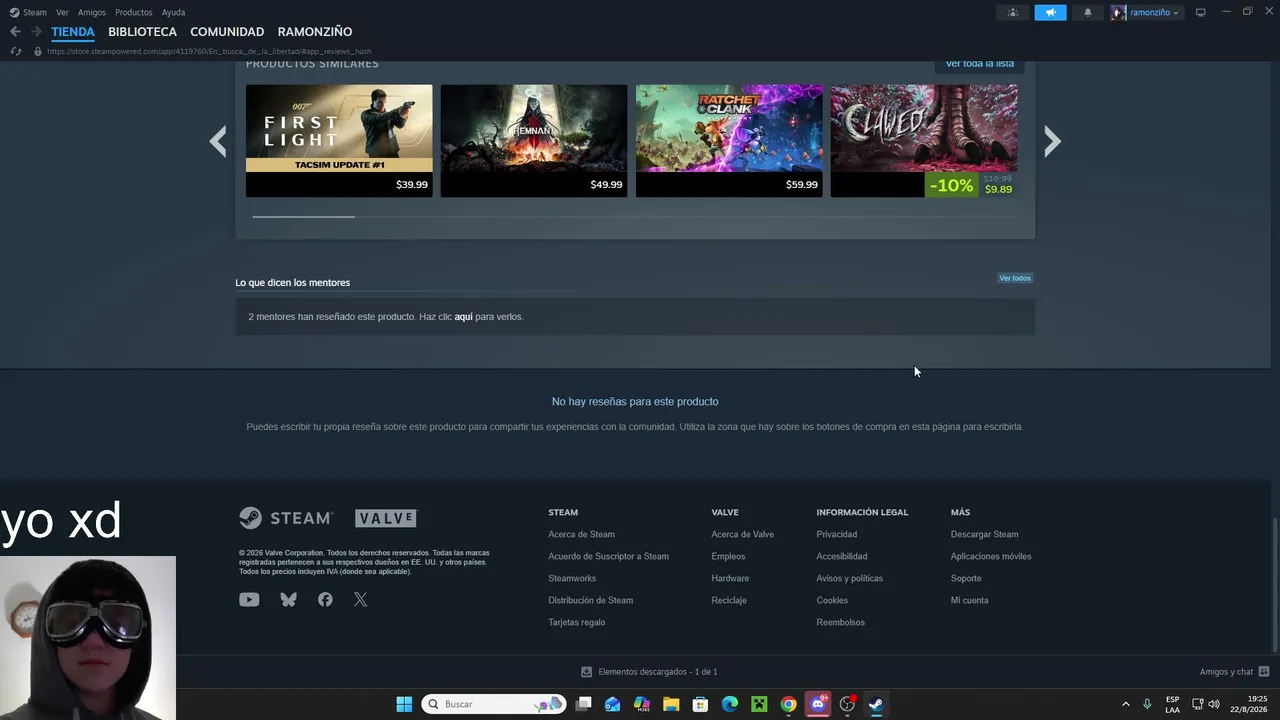This screenshot has height=720, width=1280.
Task: Switch to Discord in the taskbar
Action: pyautogui.click(x=818, y=704)
